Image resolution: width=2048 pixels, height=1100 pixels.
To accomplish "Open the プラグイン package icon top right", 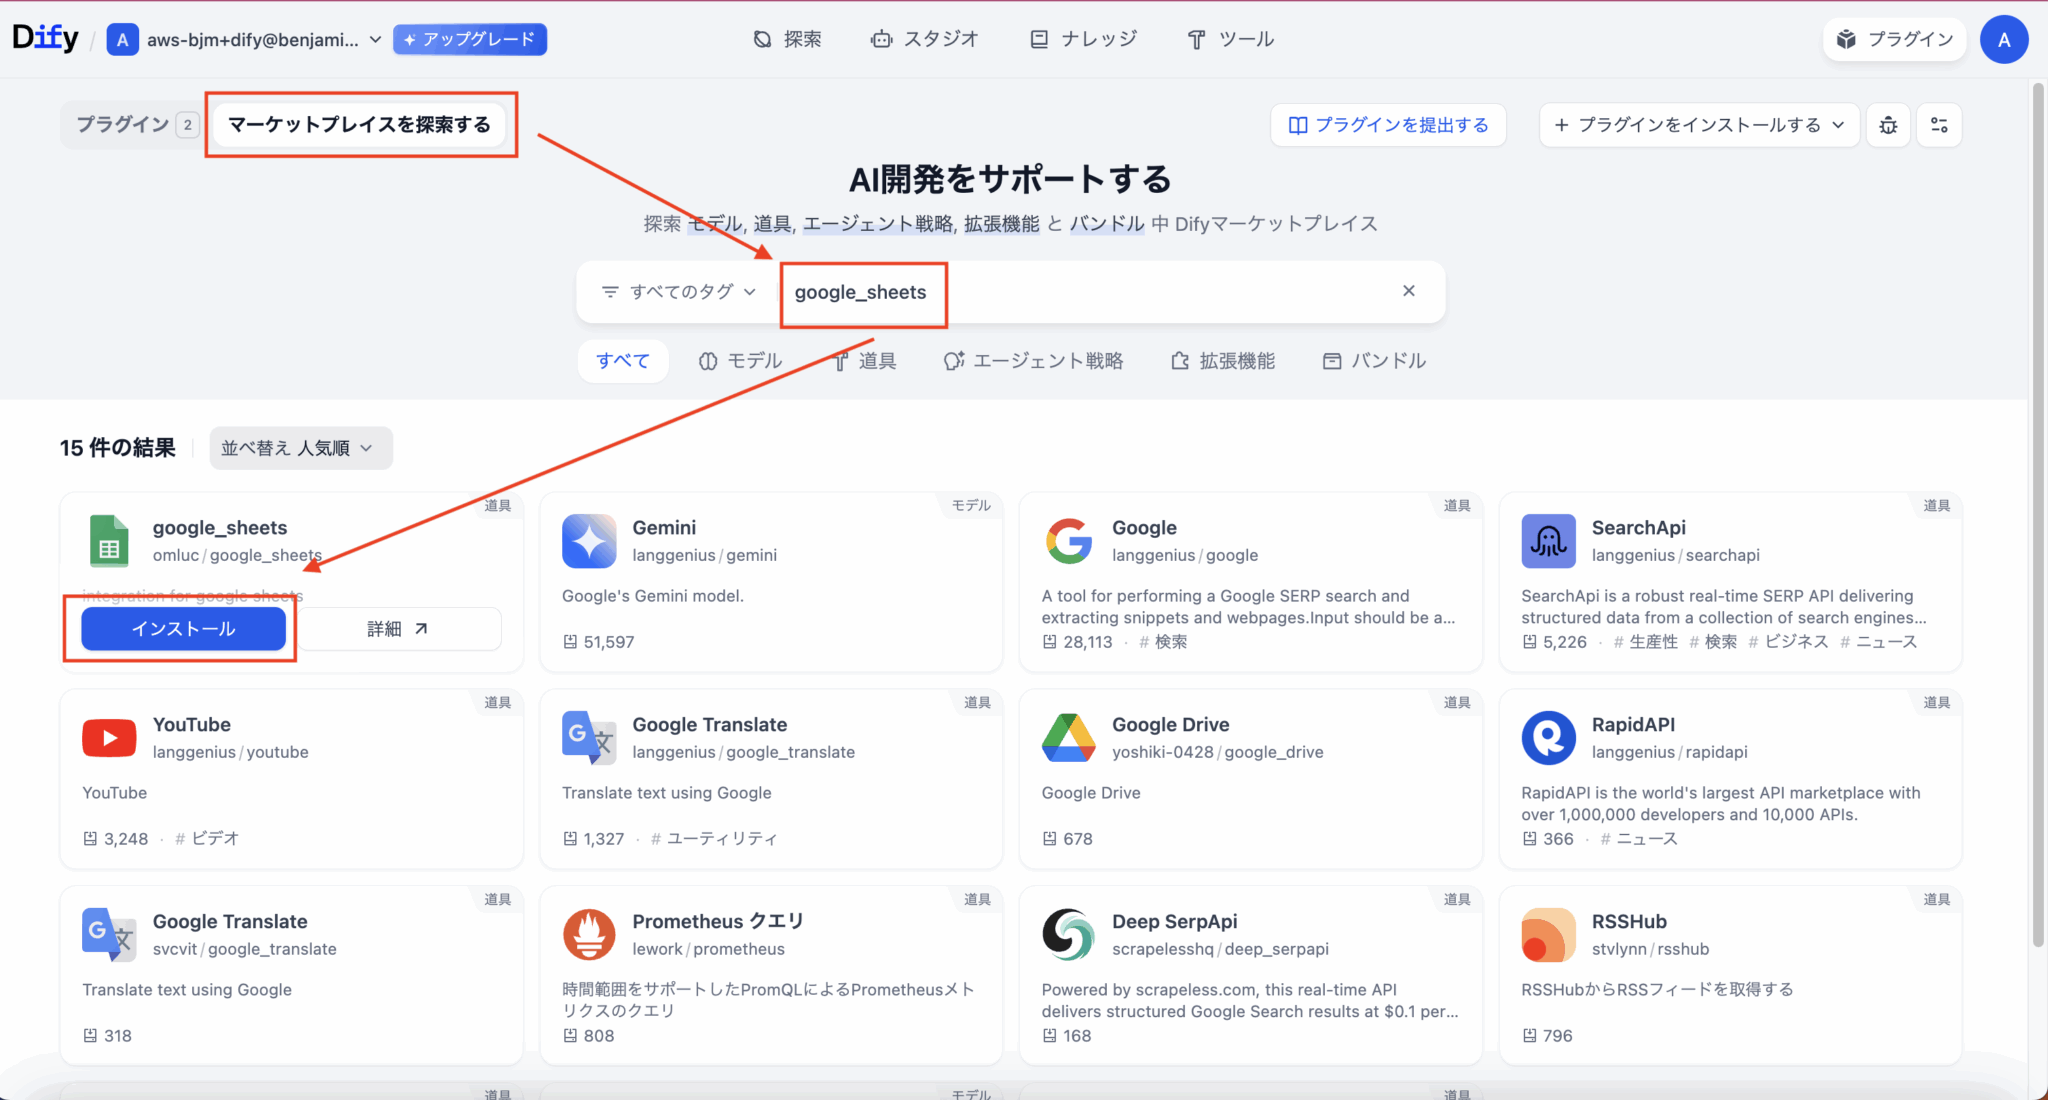I will click(x=1848, y=39).
